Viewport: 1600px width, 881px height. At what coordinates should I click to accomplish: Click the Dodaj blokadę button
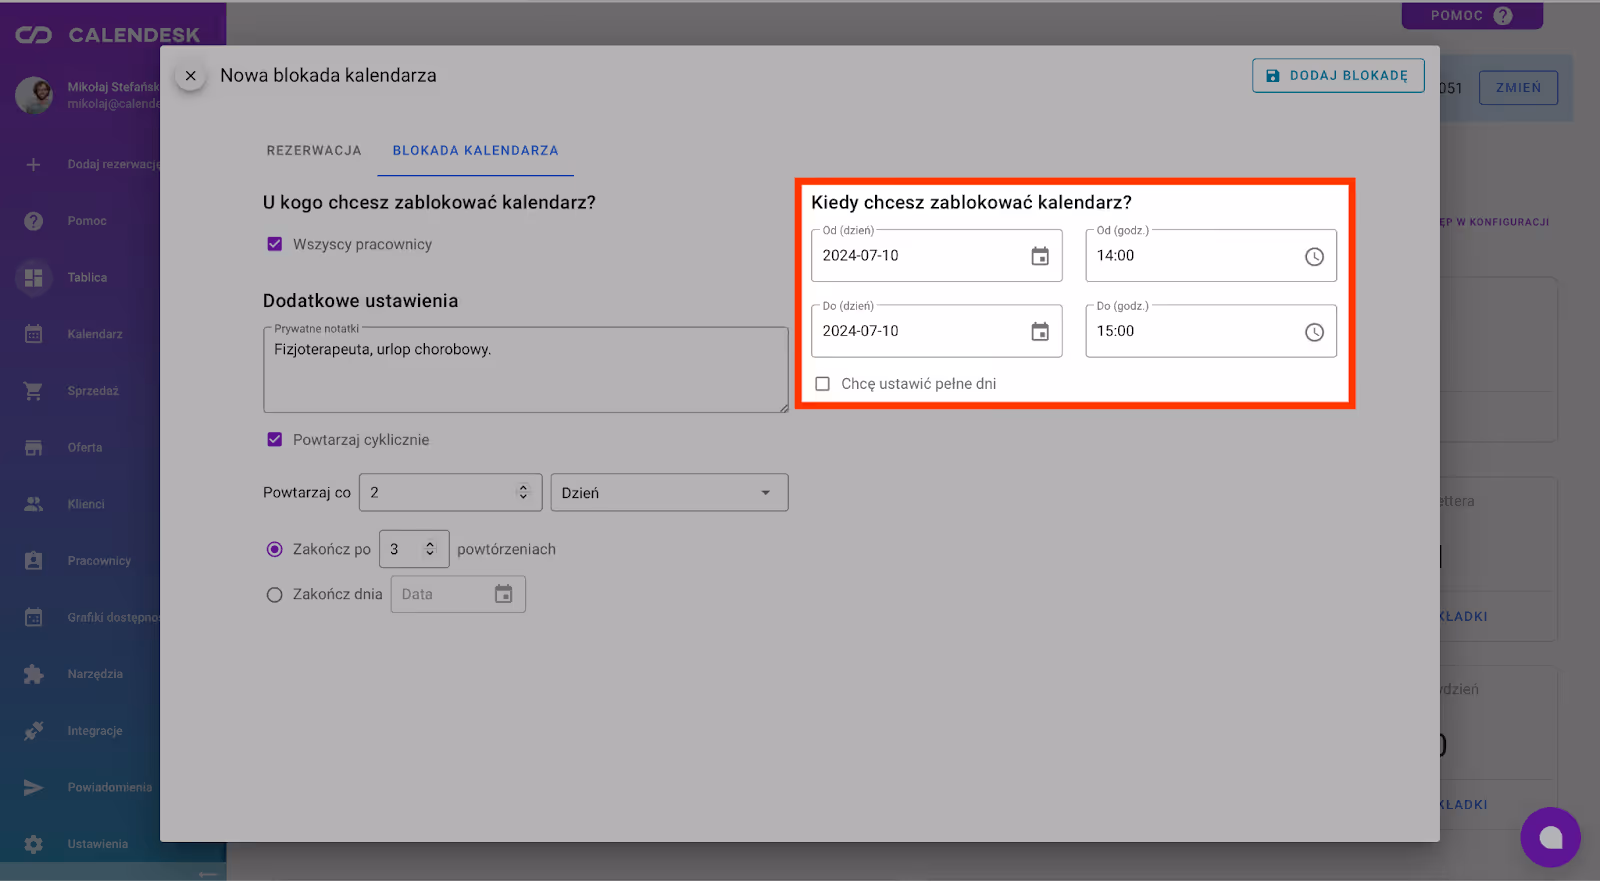click(x=1337, y=76)
